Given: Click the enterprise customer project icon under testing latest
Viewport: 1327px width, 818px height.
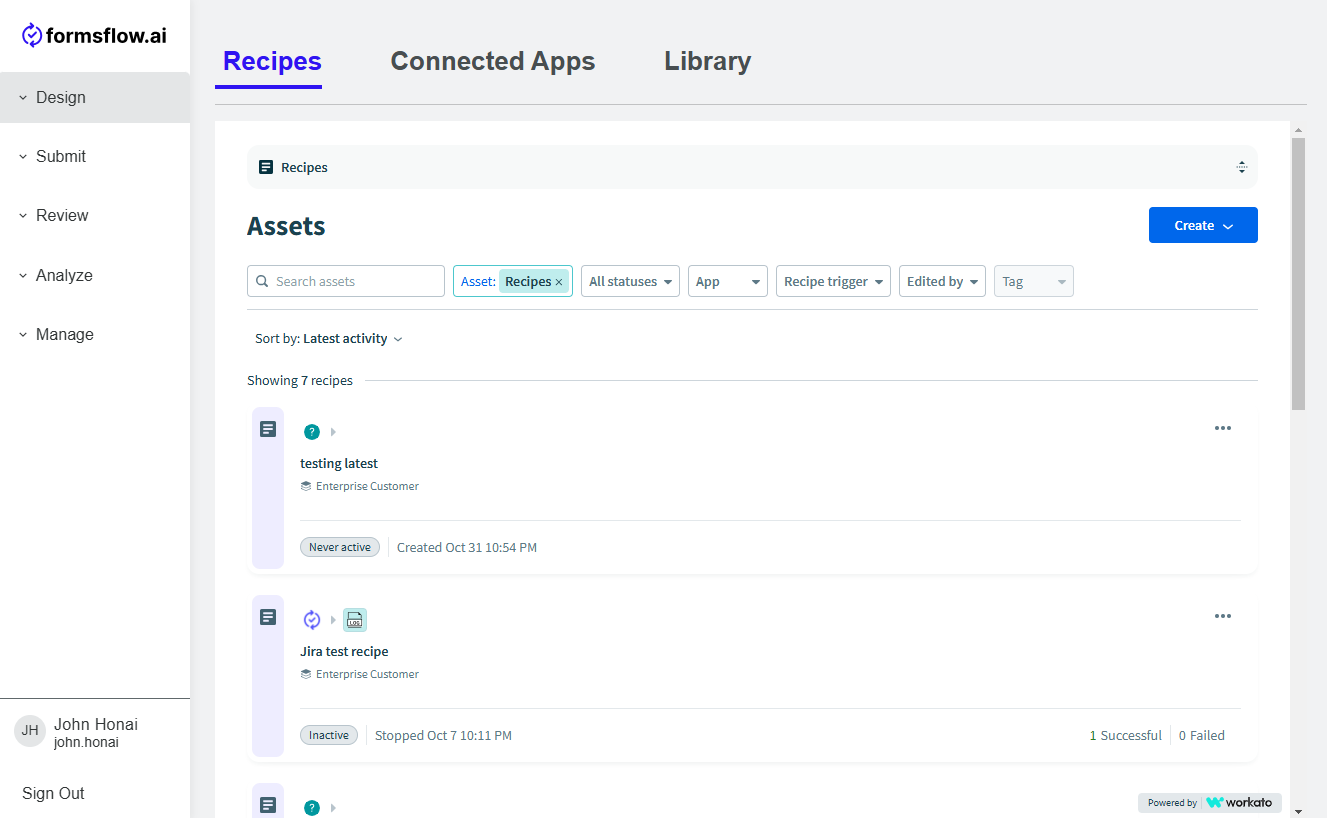Looking at the screenshot, I should [306, 486].
